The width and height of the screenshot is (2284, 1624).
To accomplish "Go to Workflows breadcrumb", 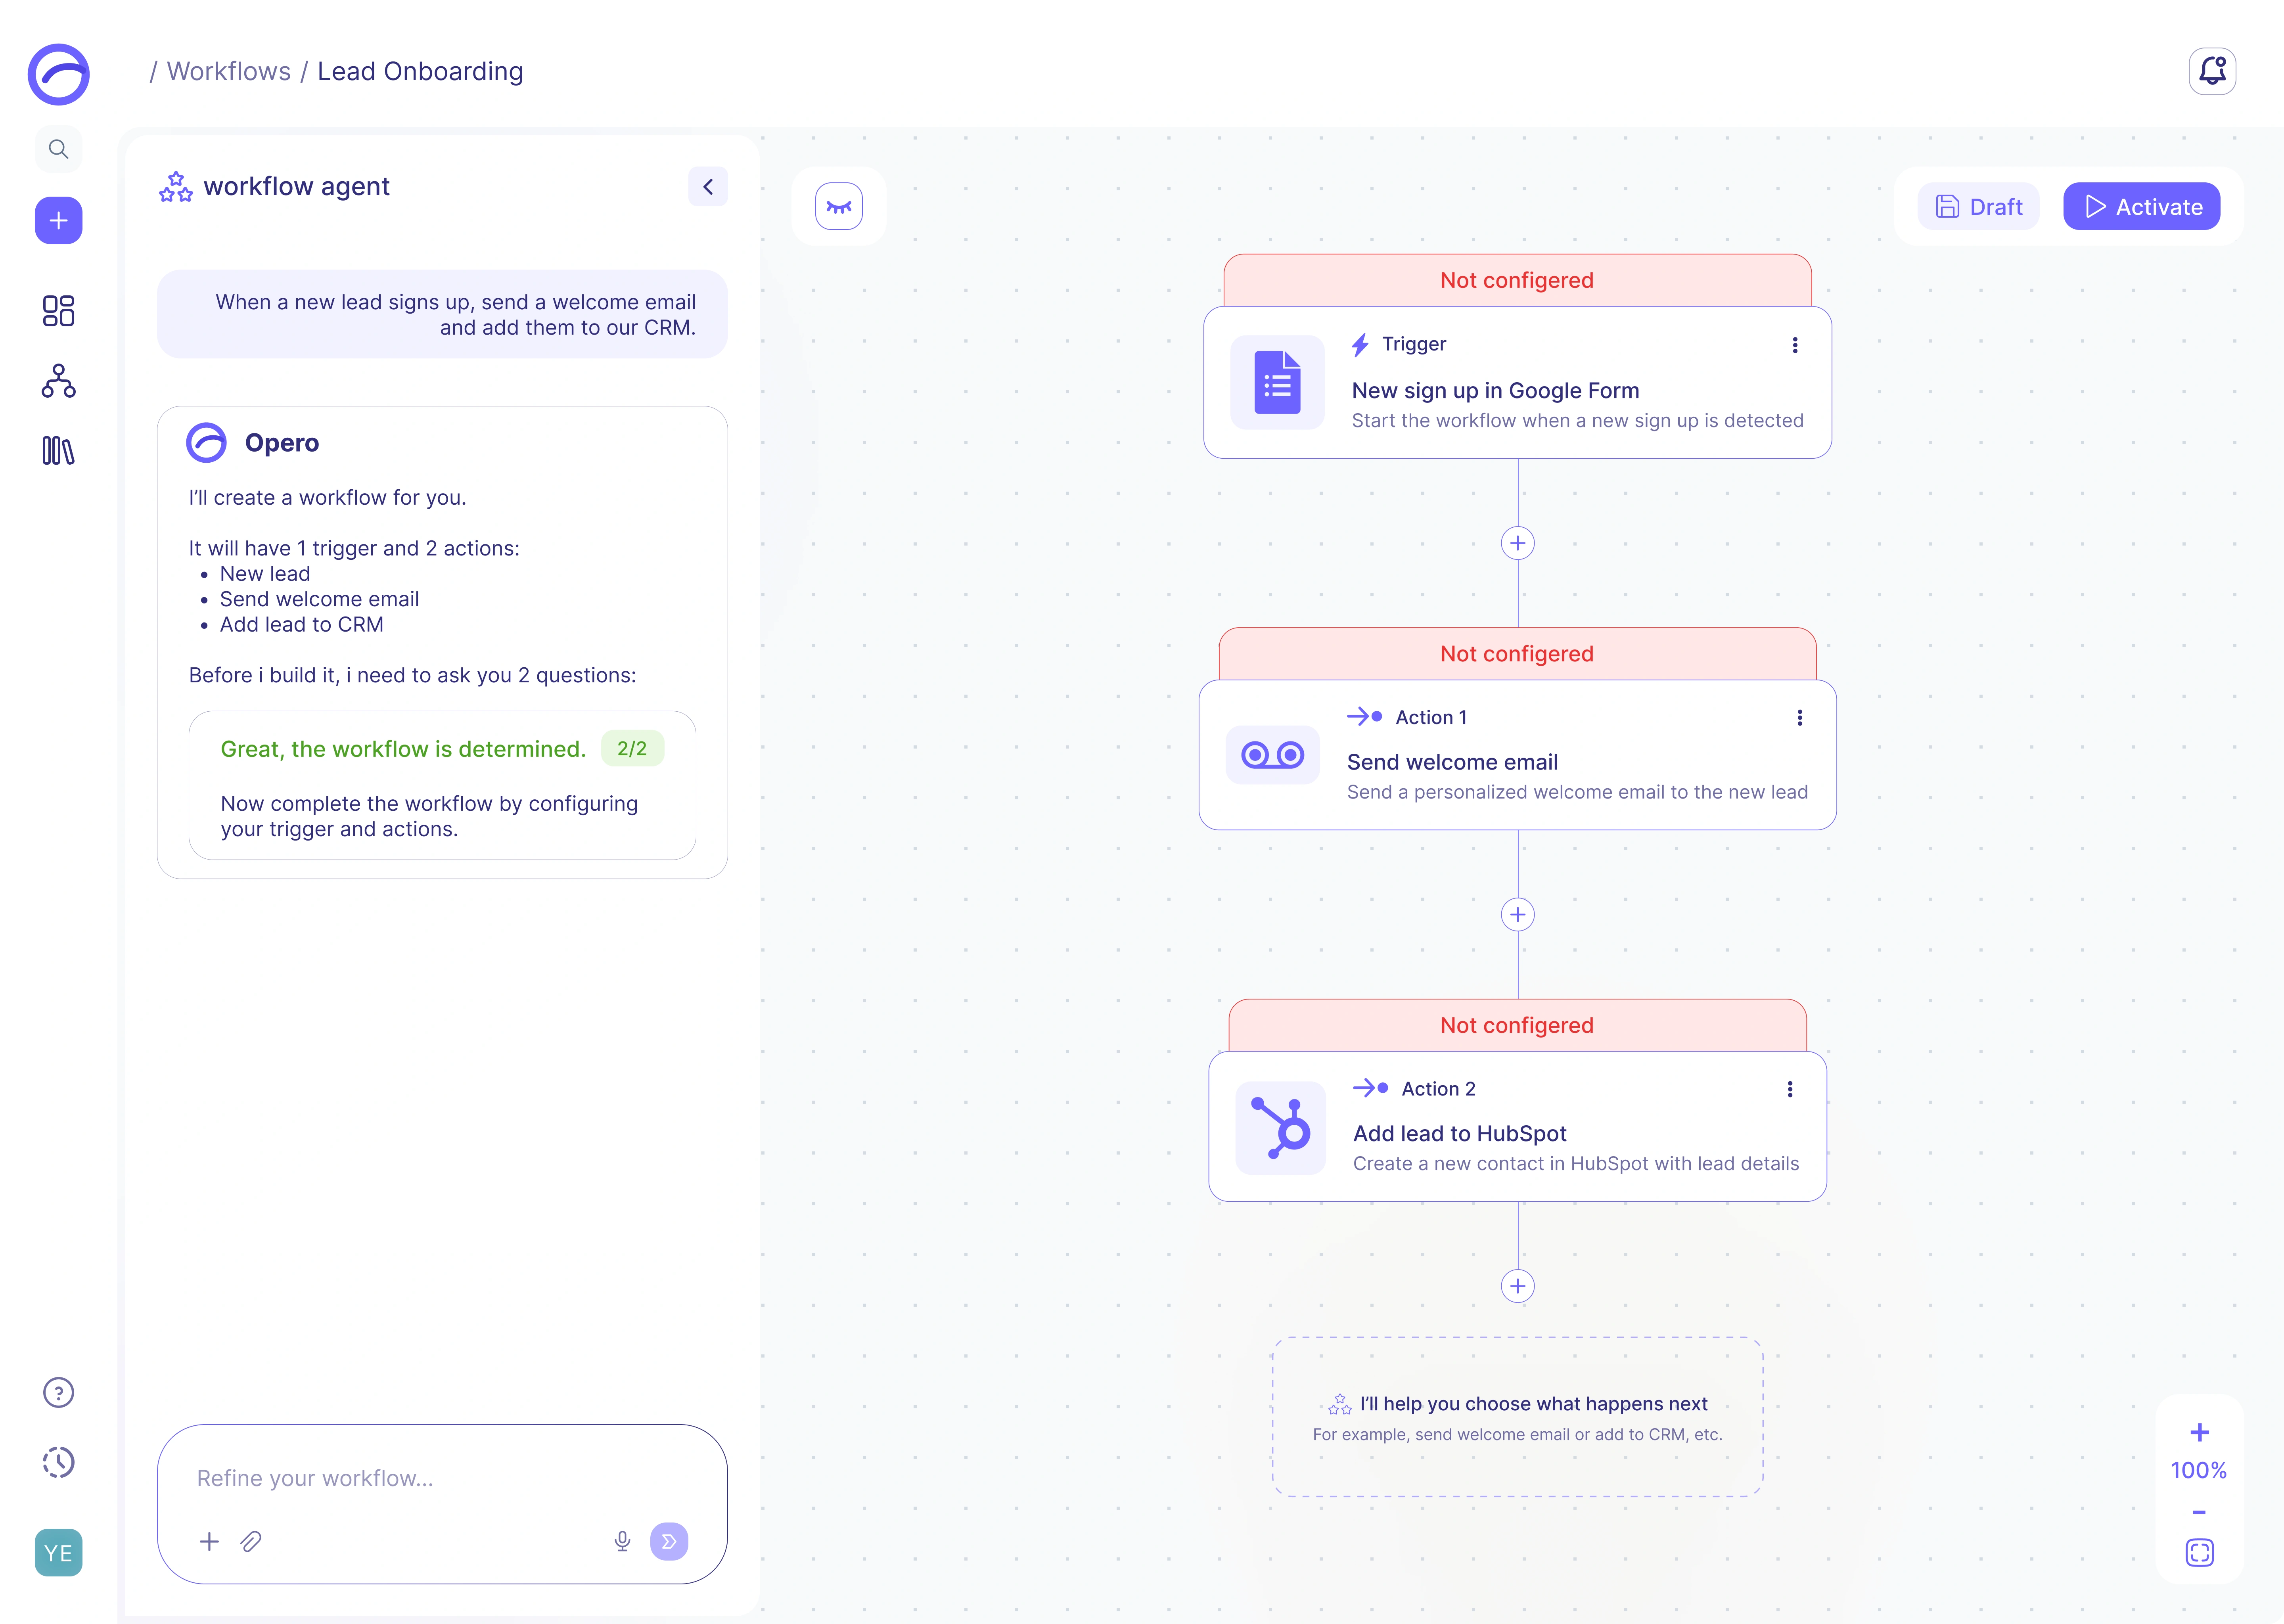I will coord(229,71).
